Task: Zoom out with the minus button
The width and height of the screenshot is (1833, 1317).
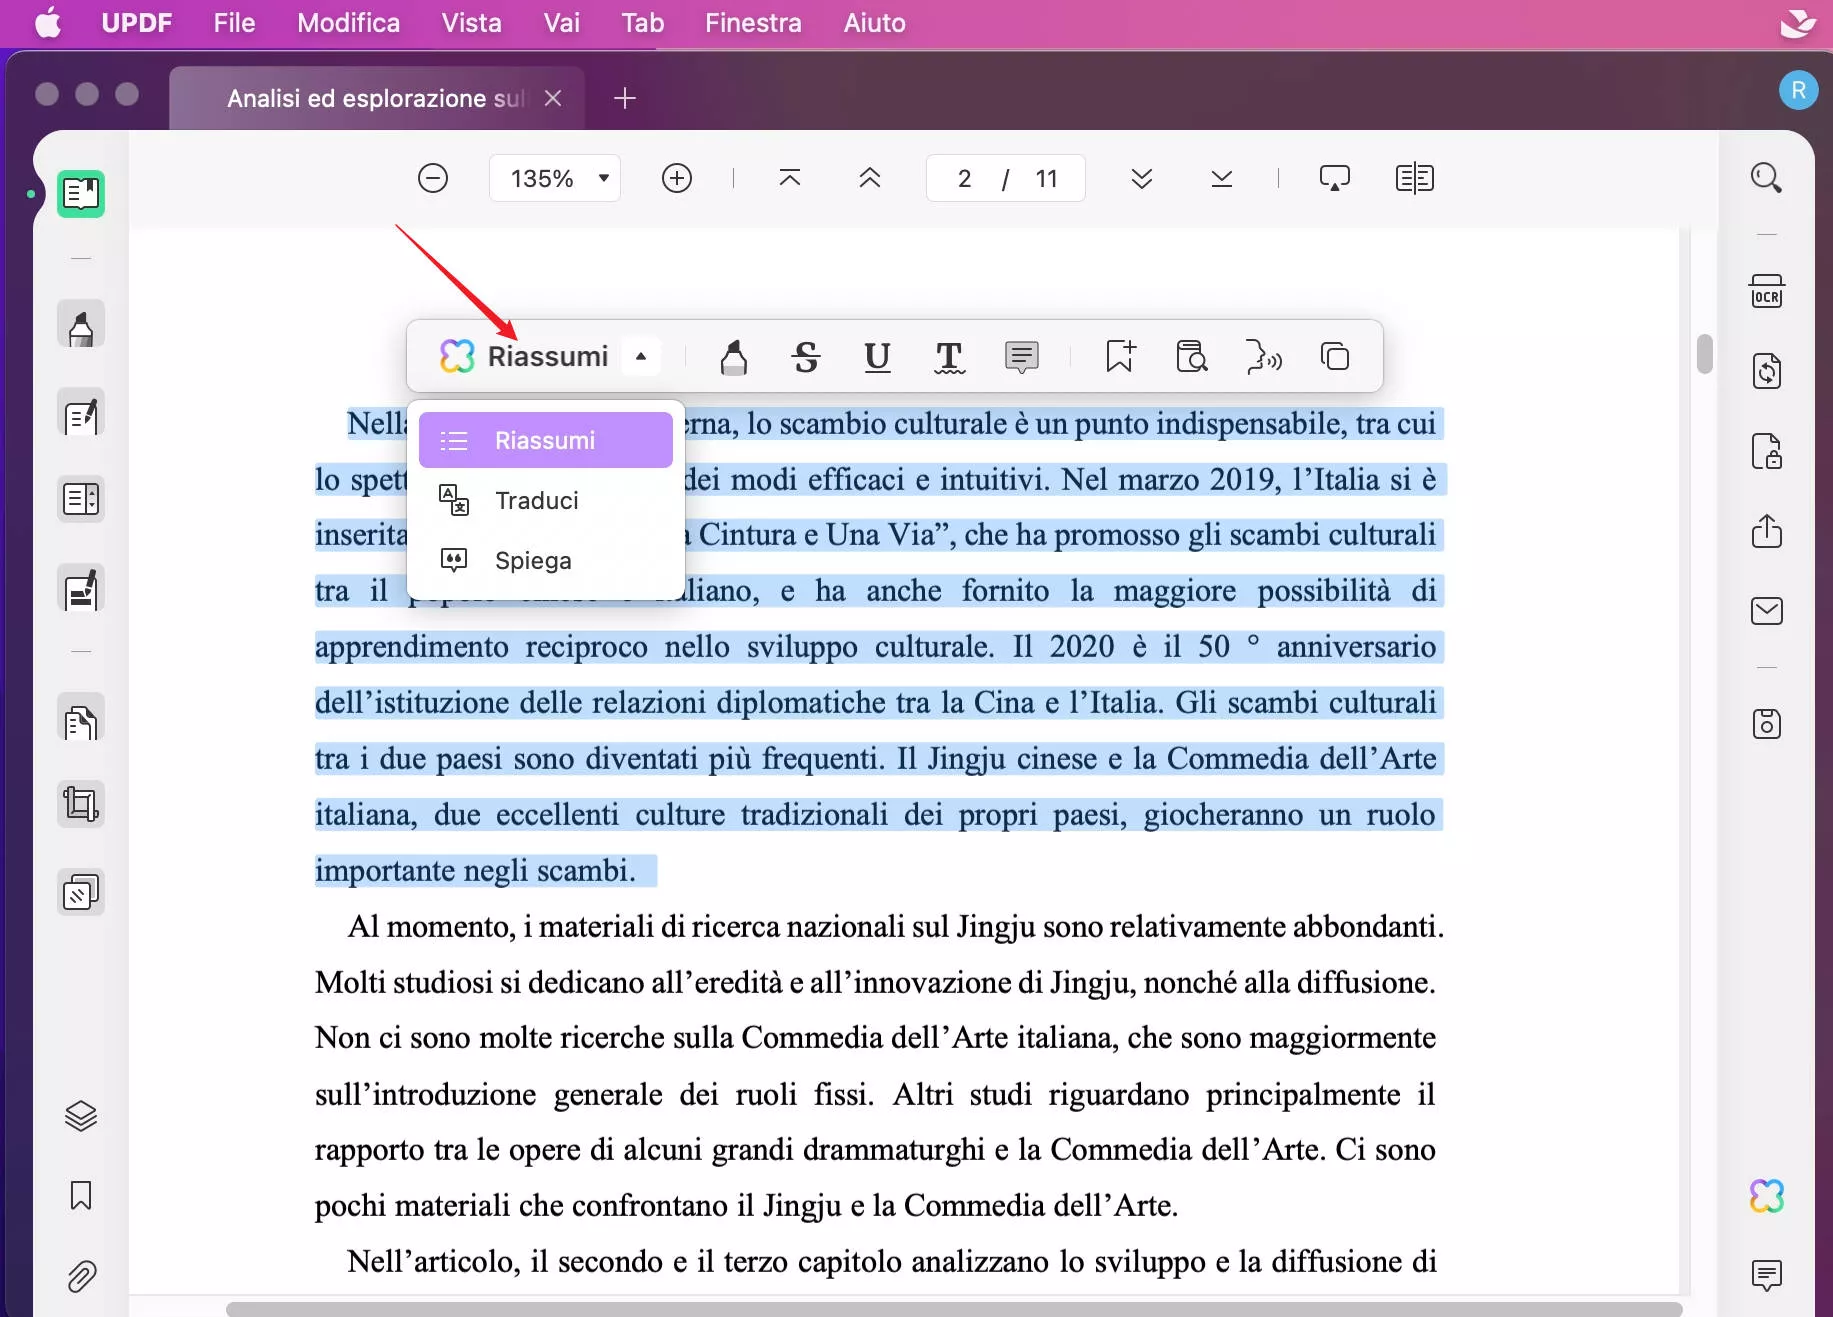Action: coord(432,178)
